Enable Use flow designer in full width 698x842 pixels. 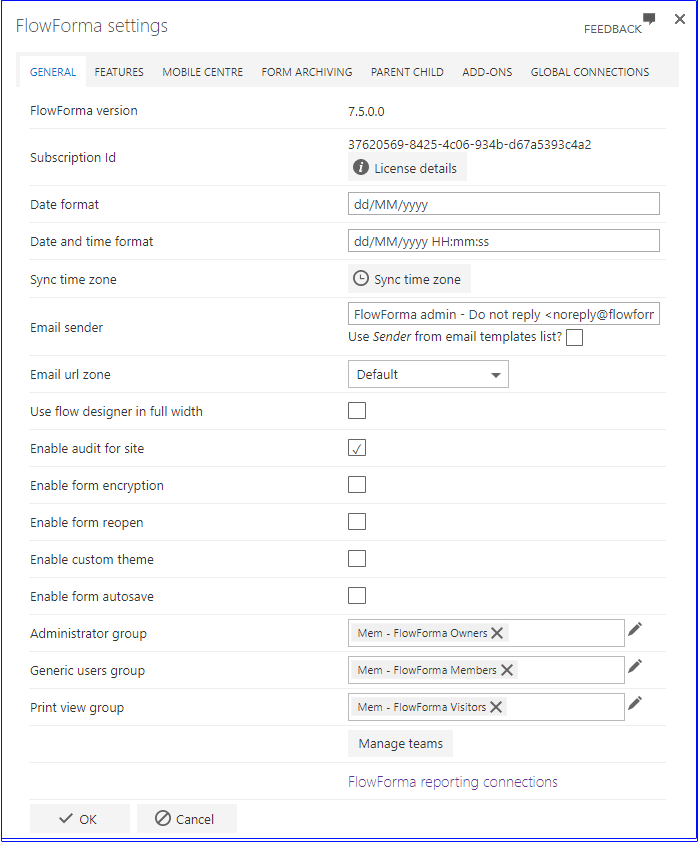tap(357, 411)
